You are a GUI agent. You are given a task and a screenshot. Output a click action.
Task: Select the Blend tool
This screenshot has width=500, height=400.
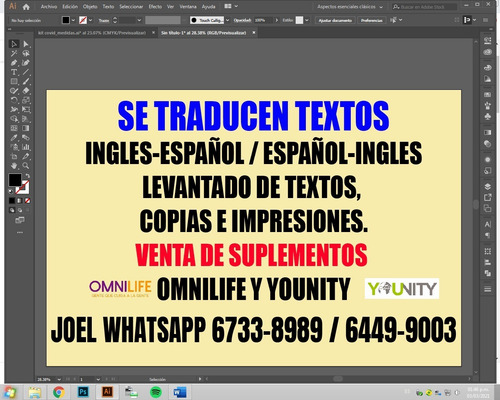(x=26, y=137)
